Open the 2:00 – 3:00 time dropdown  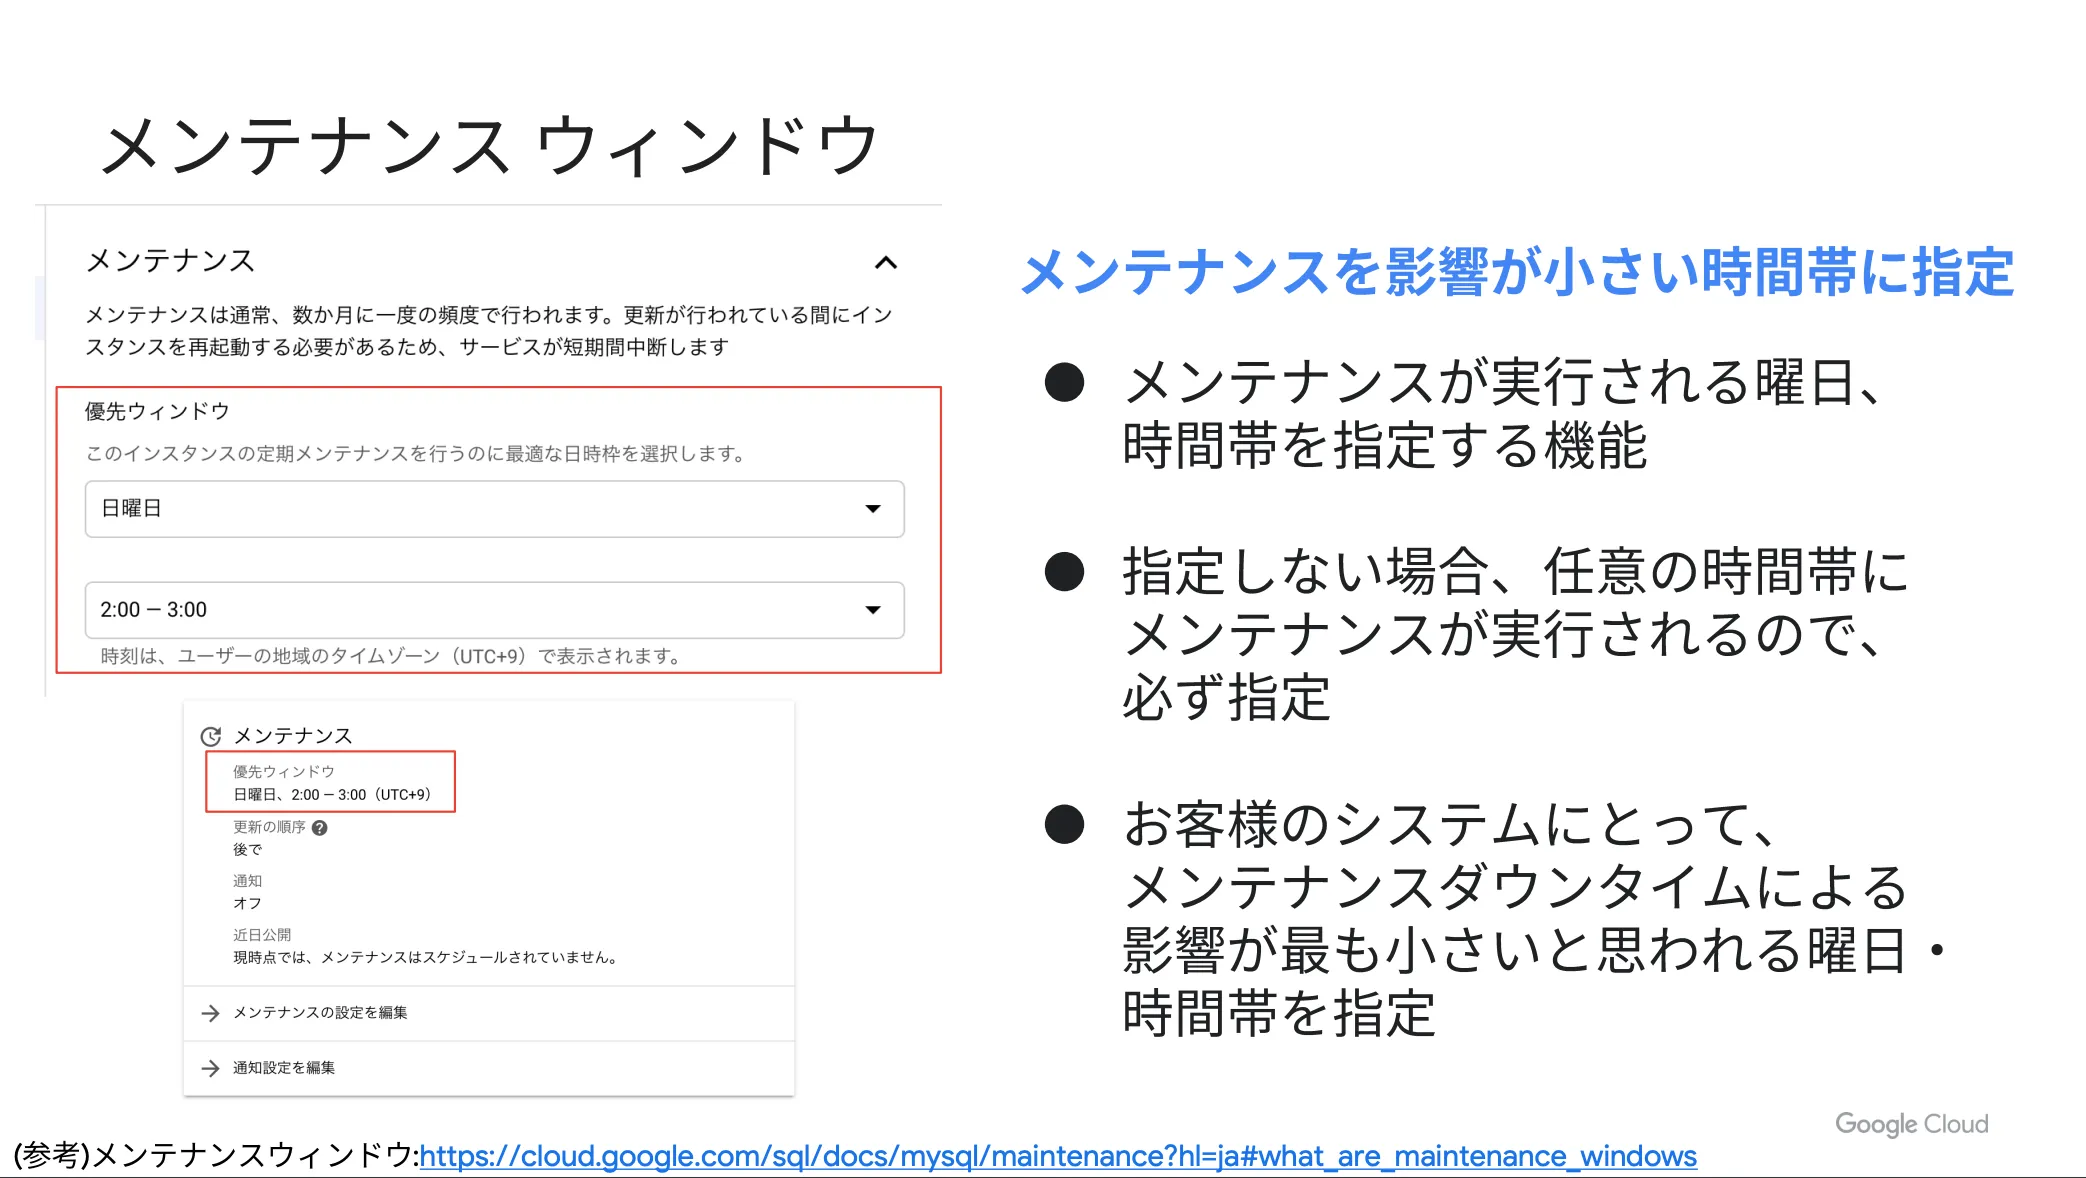495,610
